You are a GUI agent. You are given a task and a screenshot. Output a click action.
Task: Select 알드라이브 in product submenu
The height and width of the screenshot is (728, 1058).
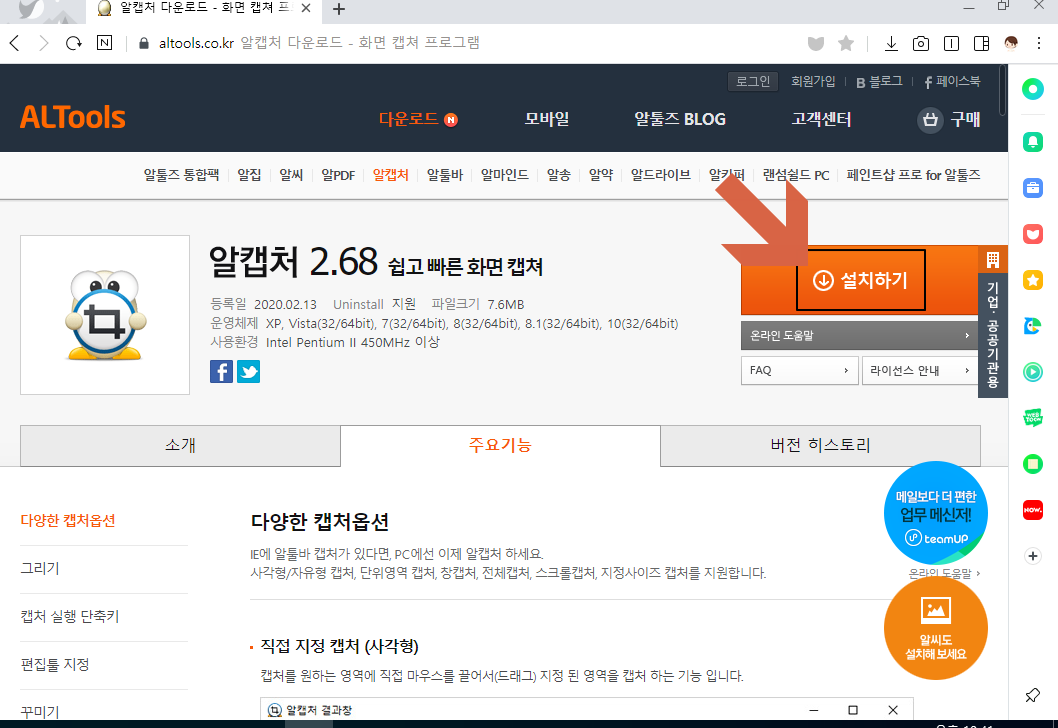tap(661, 175)
